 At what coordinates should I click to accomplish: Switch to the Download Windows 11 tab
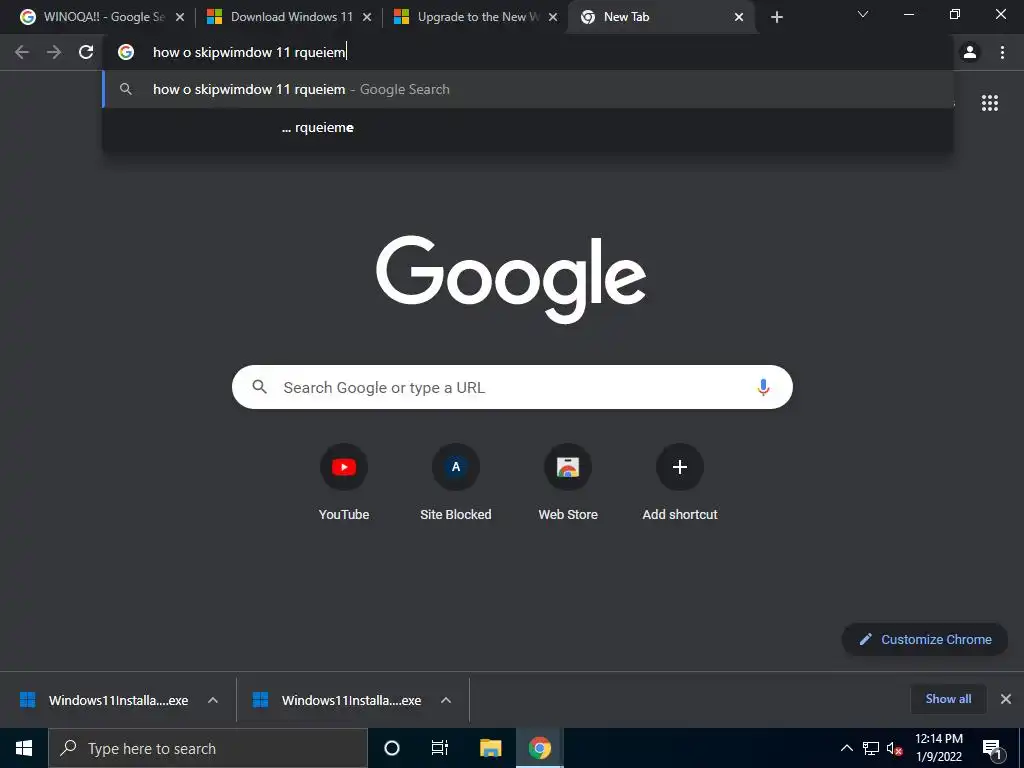[287, 17]
